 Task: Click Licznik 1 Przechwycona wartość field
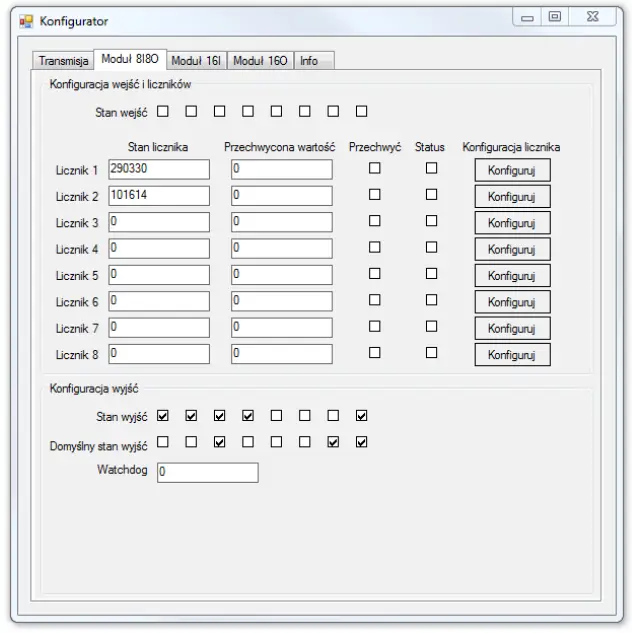coord(282,169)
